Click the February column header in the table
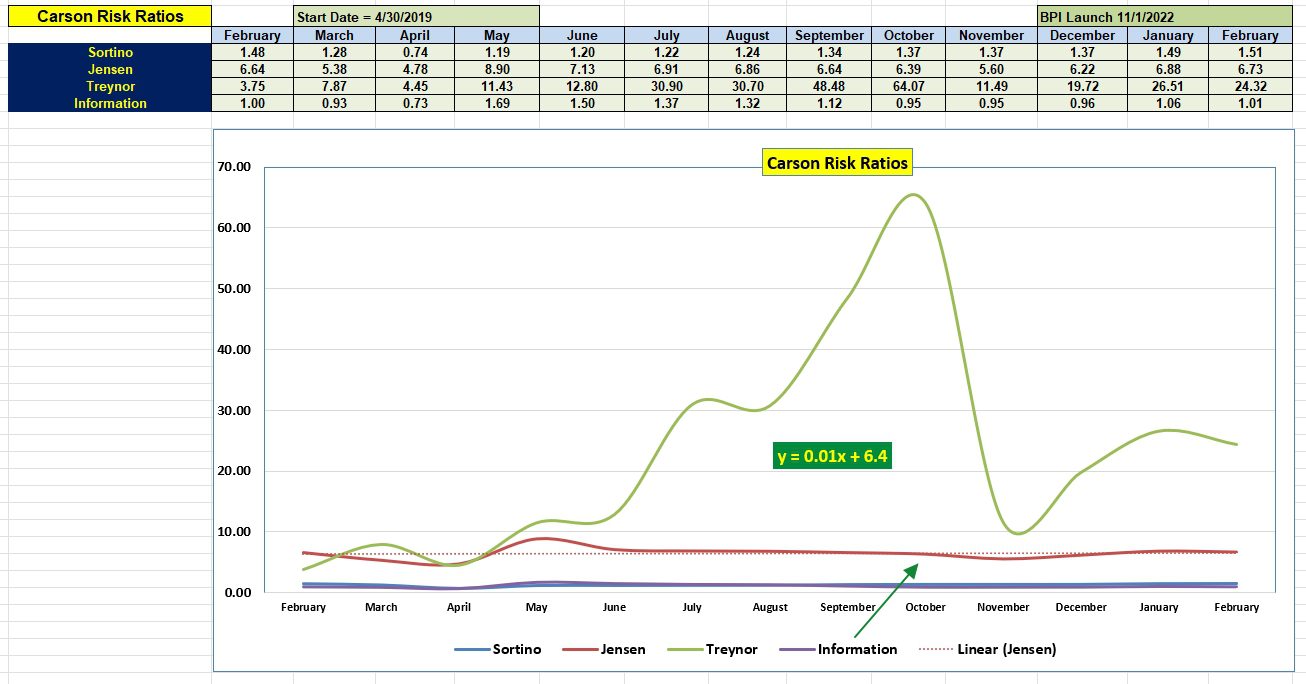1306x684 pixels. [x=253, y=35]
